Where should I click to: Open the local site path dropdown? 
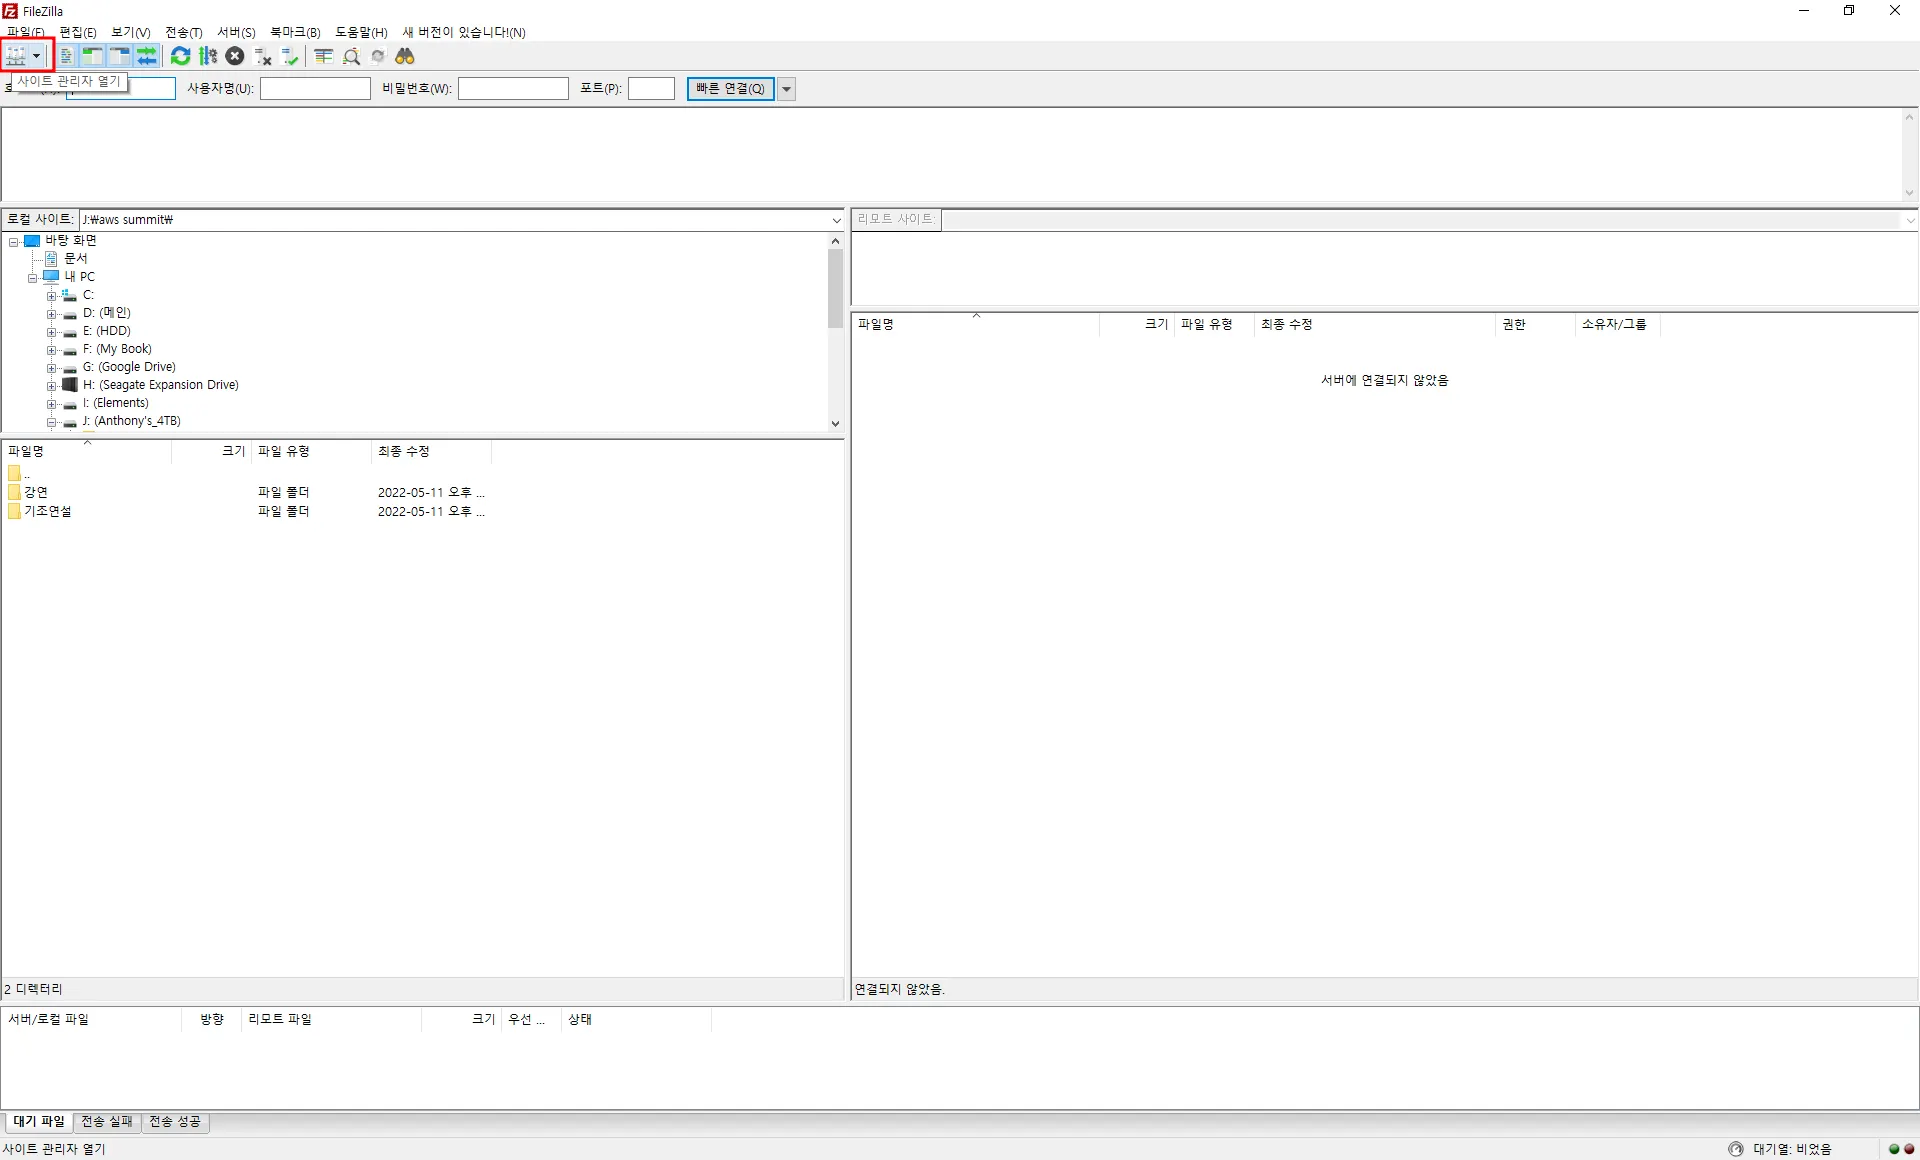point(836,220)
